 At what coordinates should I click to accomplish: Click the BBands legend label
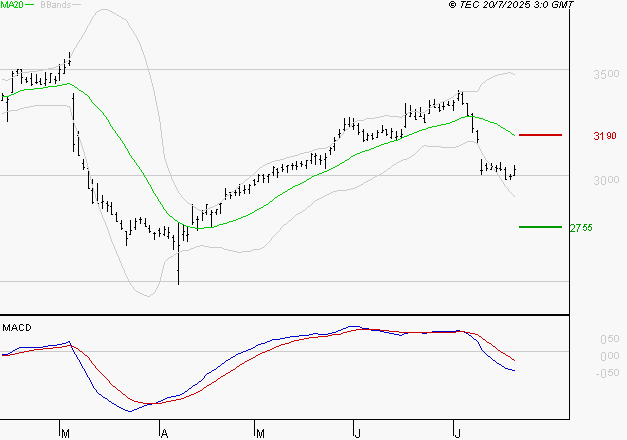[x=56, y=5]
